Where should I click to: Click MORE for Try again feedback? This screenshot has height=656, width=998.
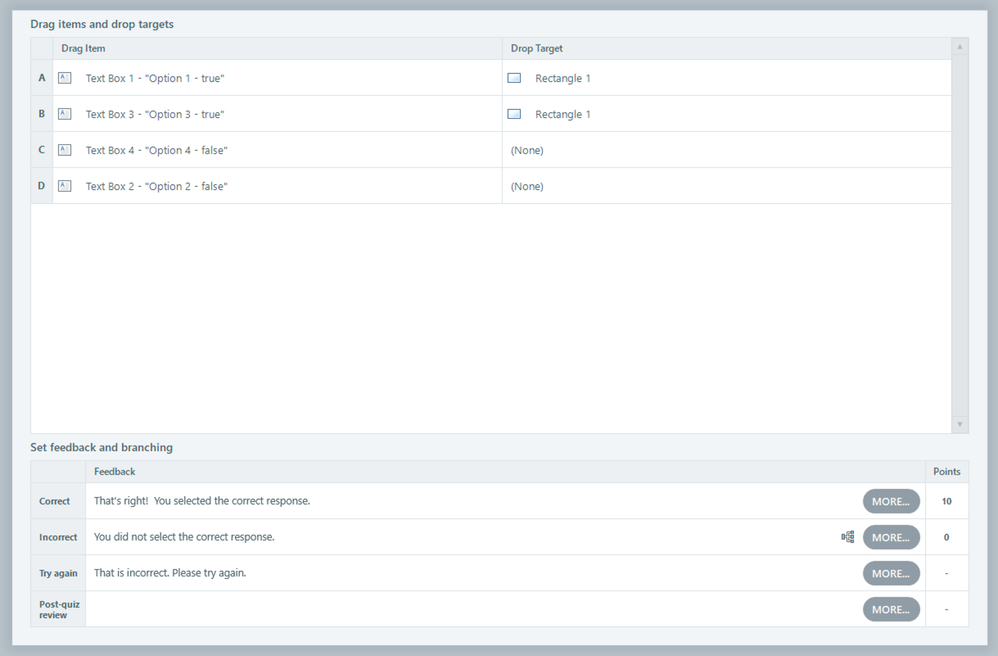pos(891,573)
